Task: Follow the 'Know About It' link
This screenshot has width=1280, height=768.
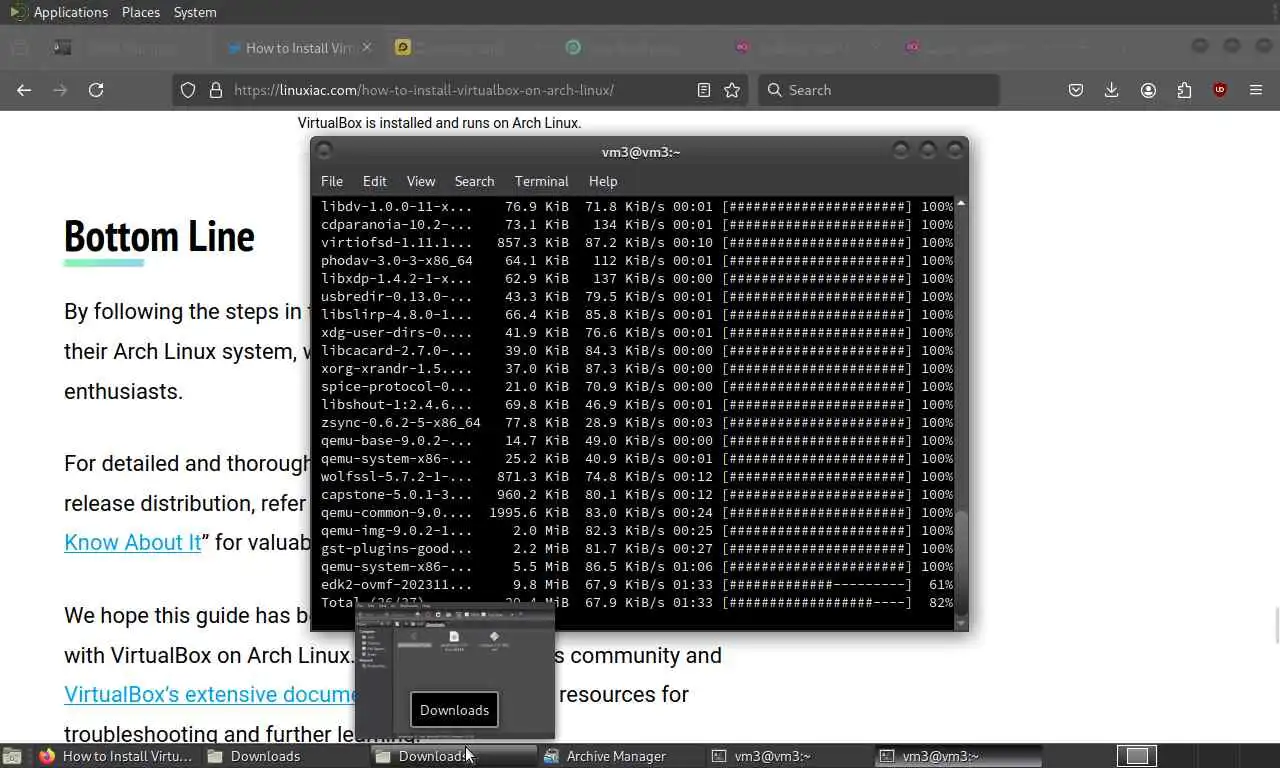Action: tap(133, 542)
